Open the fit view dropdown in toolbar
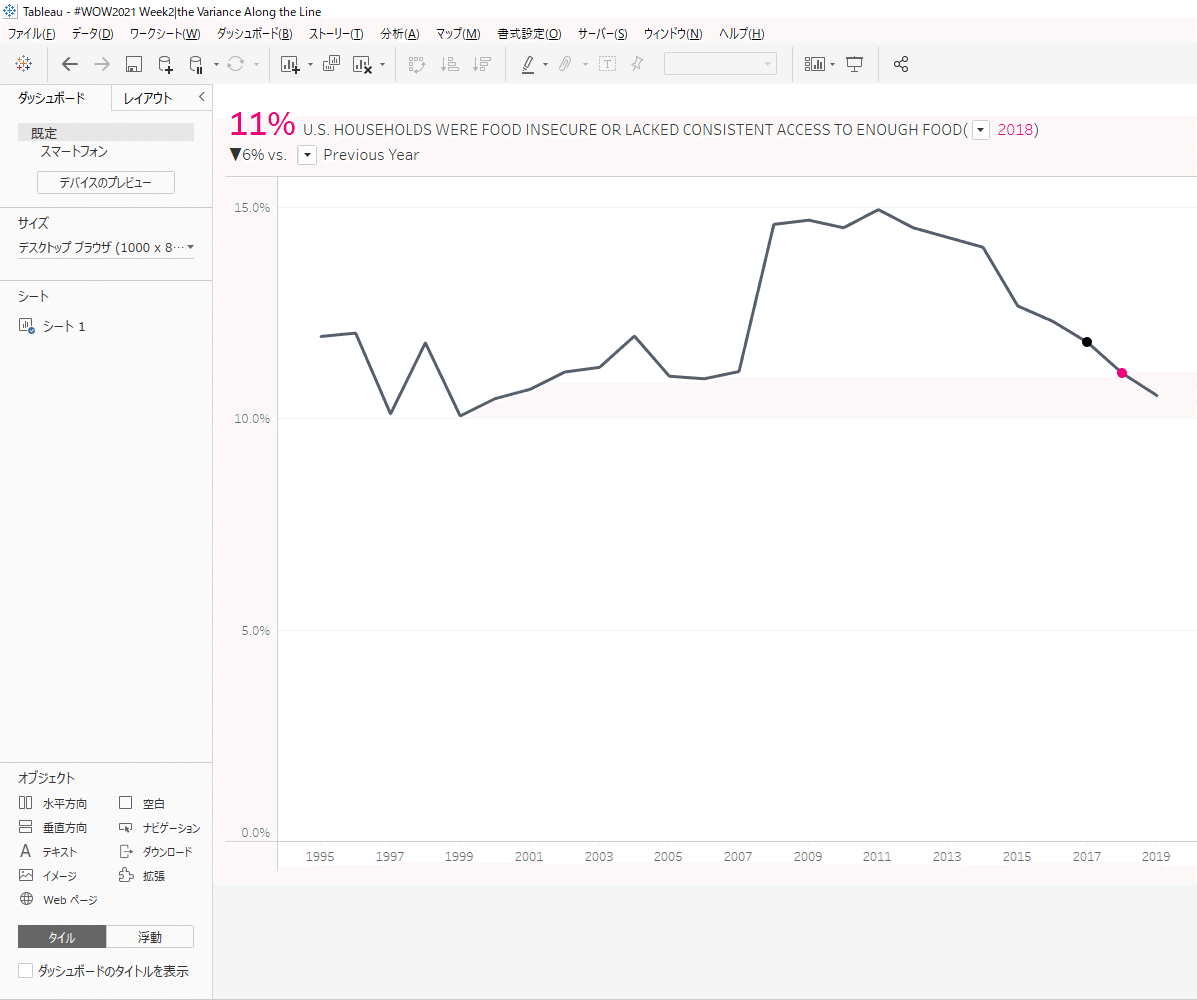This screenshot has width=1197, height=1000. [720, 64]
